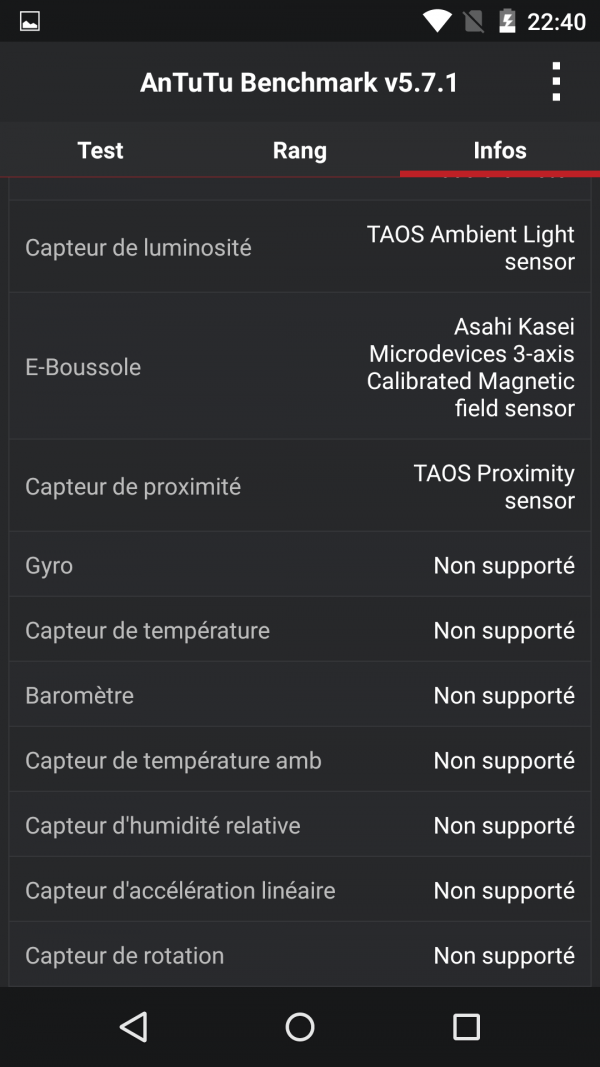
Task: Tap the E-Boussole sensor row
Action: point(300,367)
